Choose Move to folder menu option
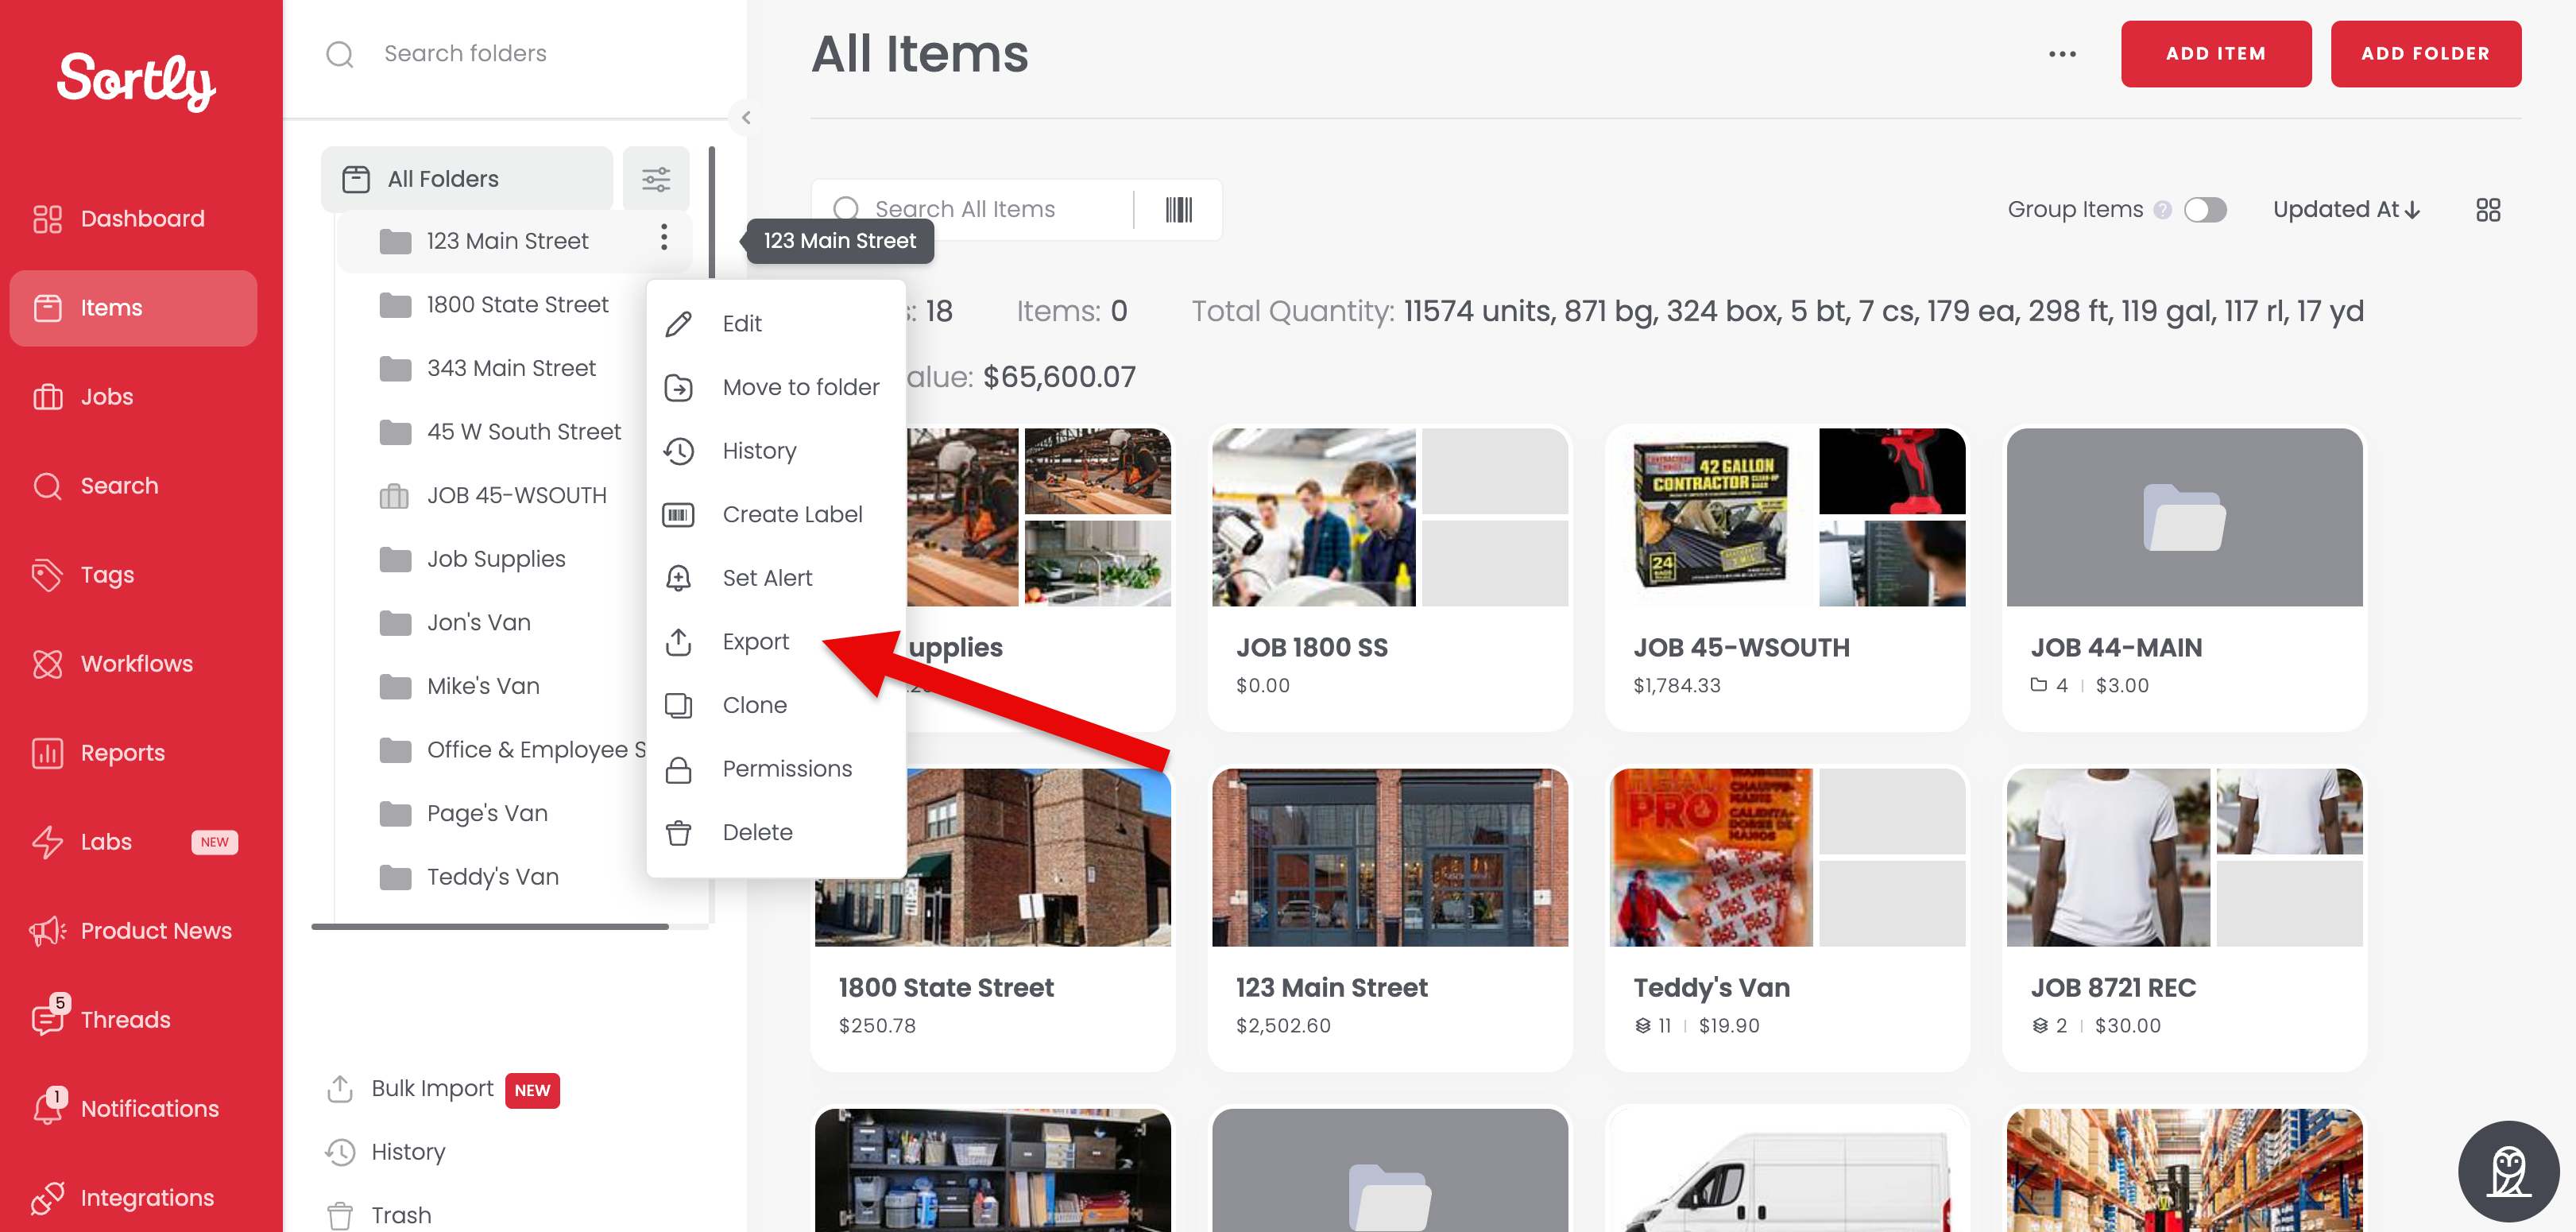Viewport: 2576px width, 1232px height. (775, 386)
